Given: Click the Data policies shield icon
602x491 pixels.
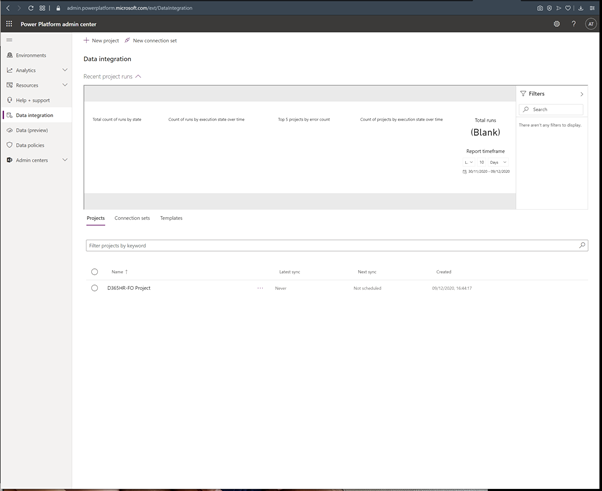Looking at the screenshot, I should click(x=10, y=145).
